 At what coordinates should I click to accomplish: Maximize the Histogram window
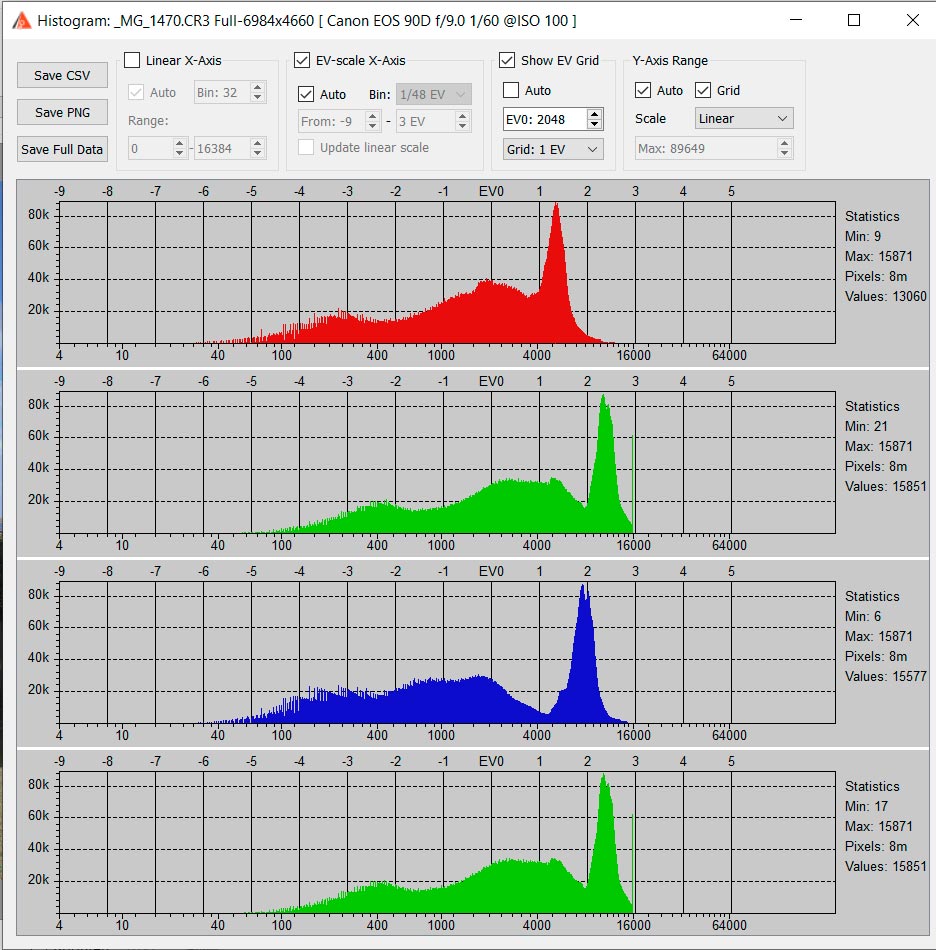(x=853, y=20)
